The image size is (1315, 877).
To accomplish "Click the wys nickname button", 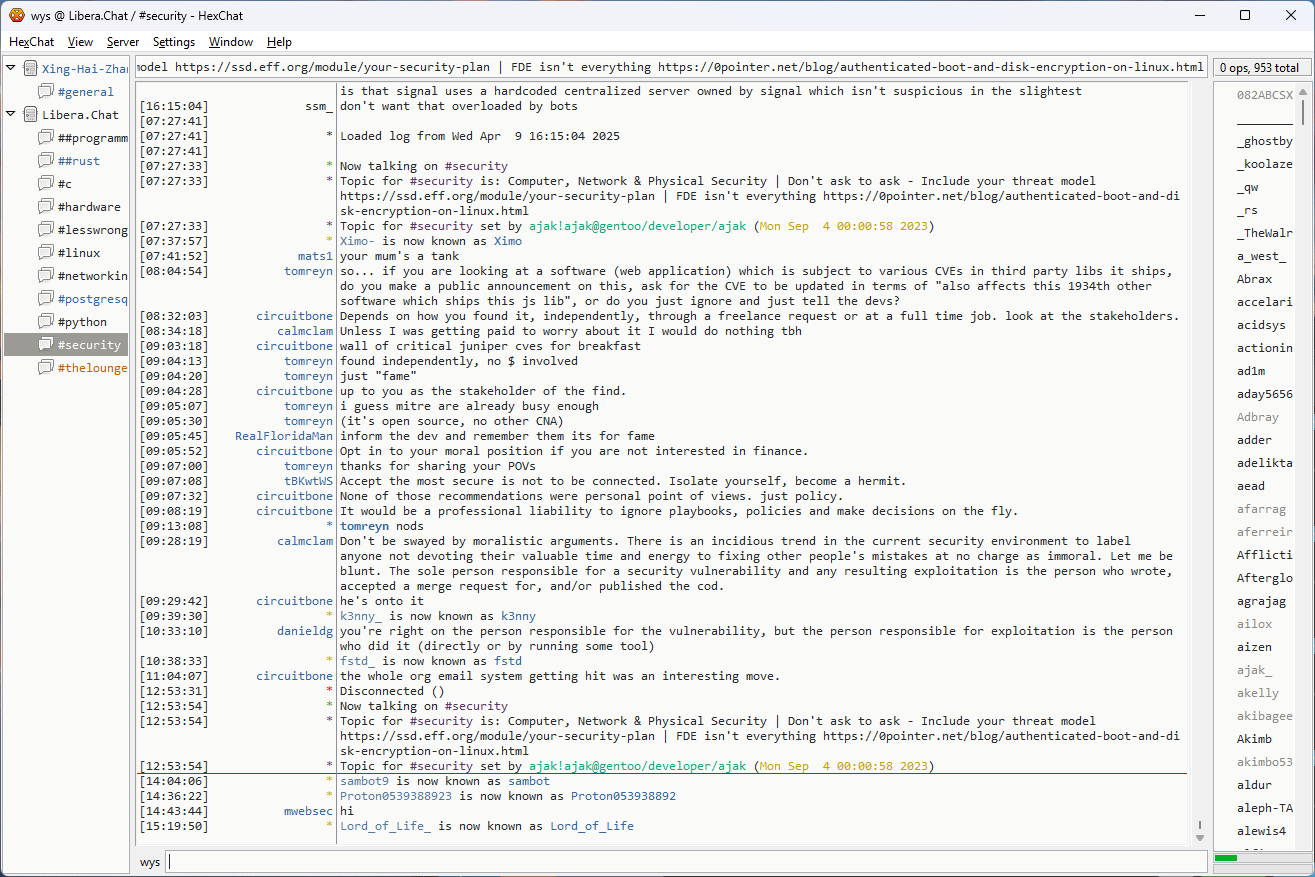I will pyautogui.click(x=149, y=862).
